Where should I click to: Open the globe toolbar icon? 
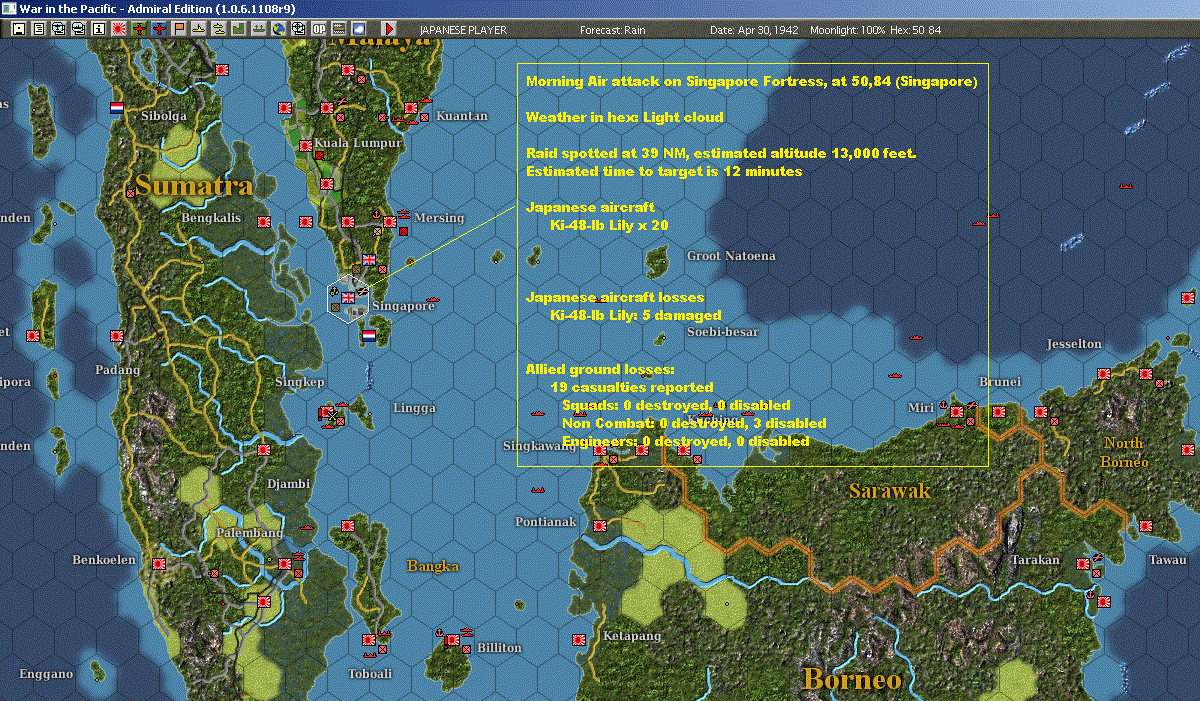pos(278,29)
